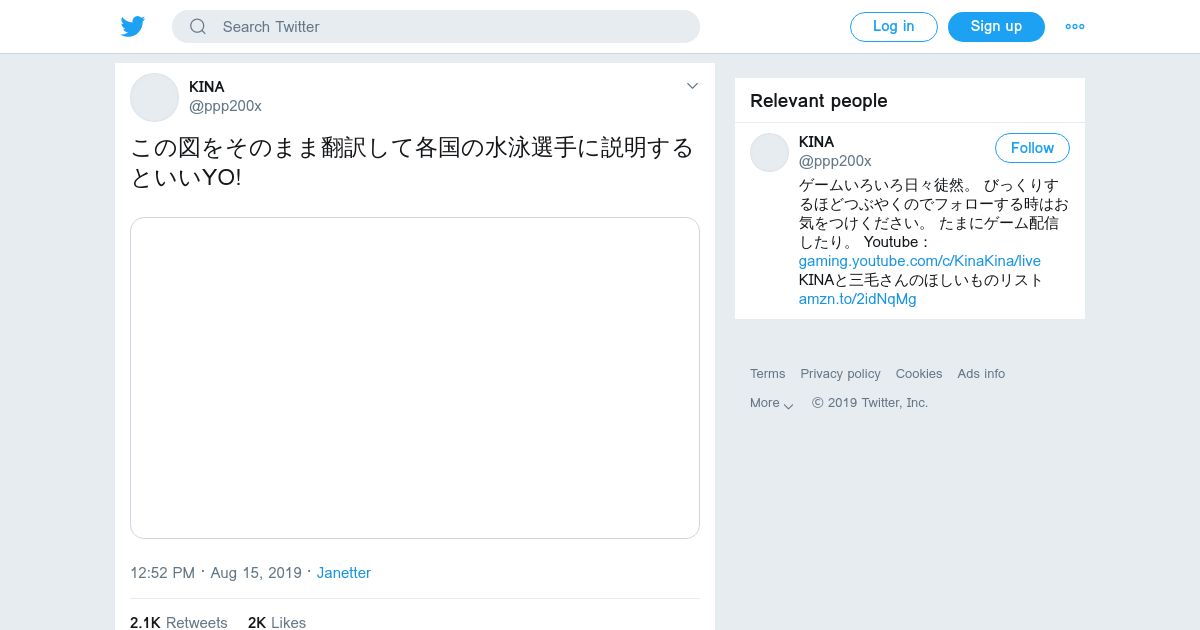The width and height of the screenshot is (1200, 630).
Task: Expand the tweet options chevron
Action: coord(692,86)
